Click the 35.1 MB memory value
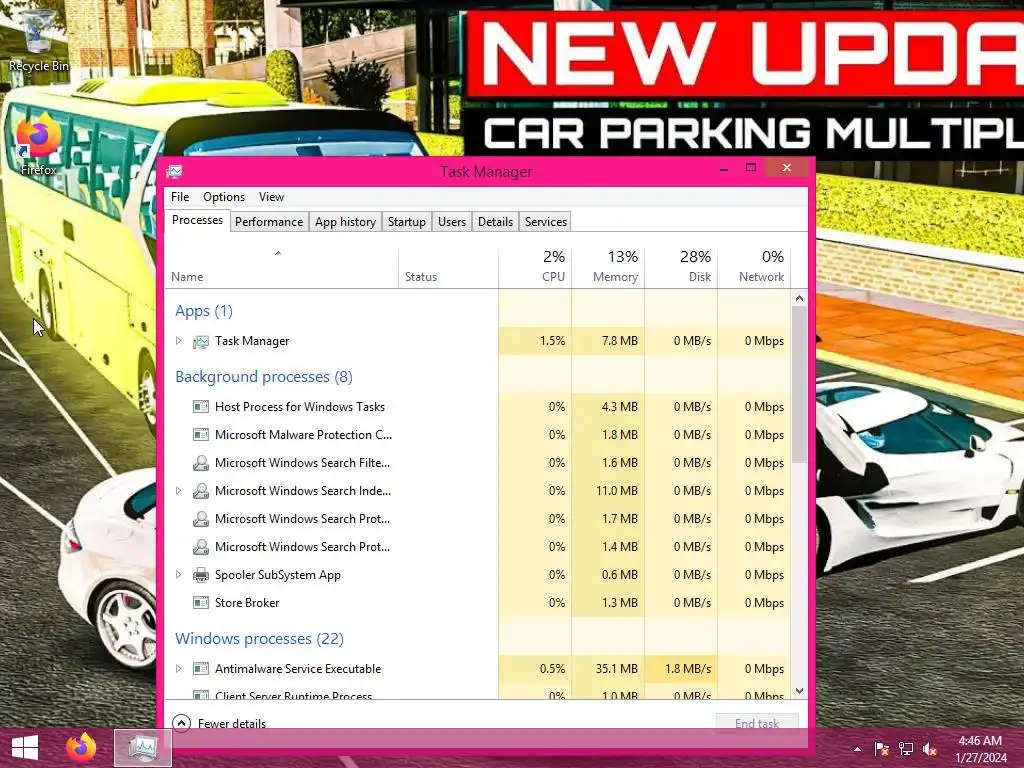 [616, 669]
